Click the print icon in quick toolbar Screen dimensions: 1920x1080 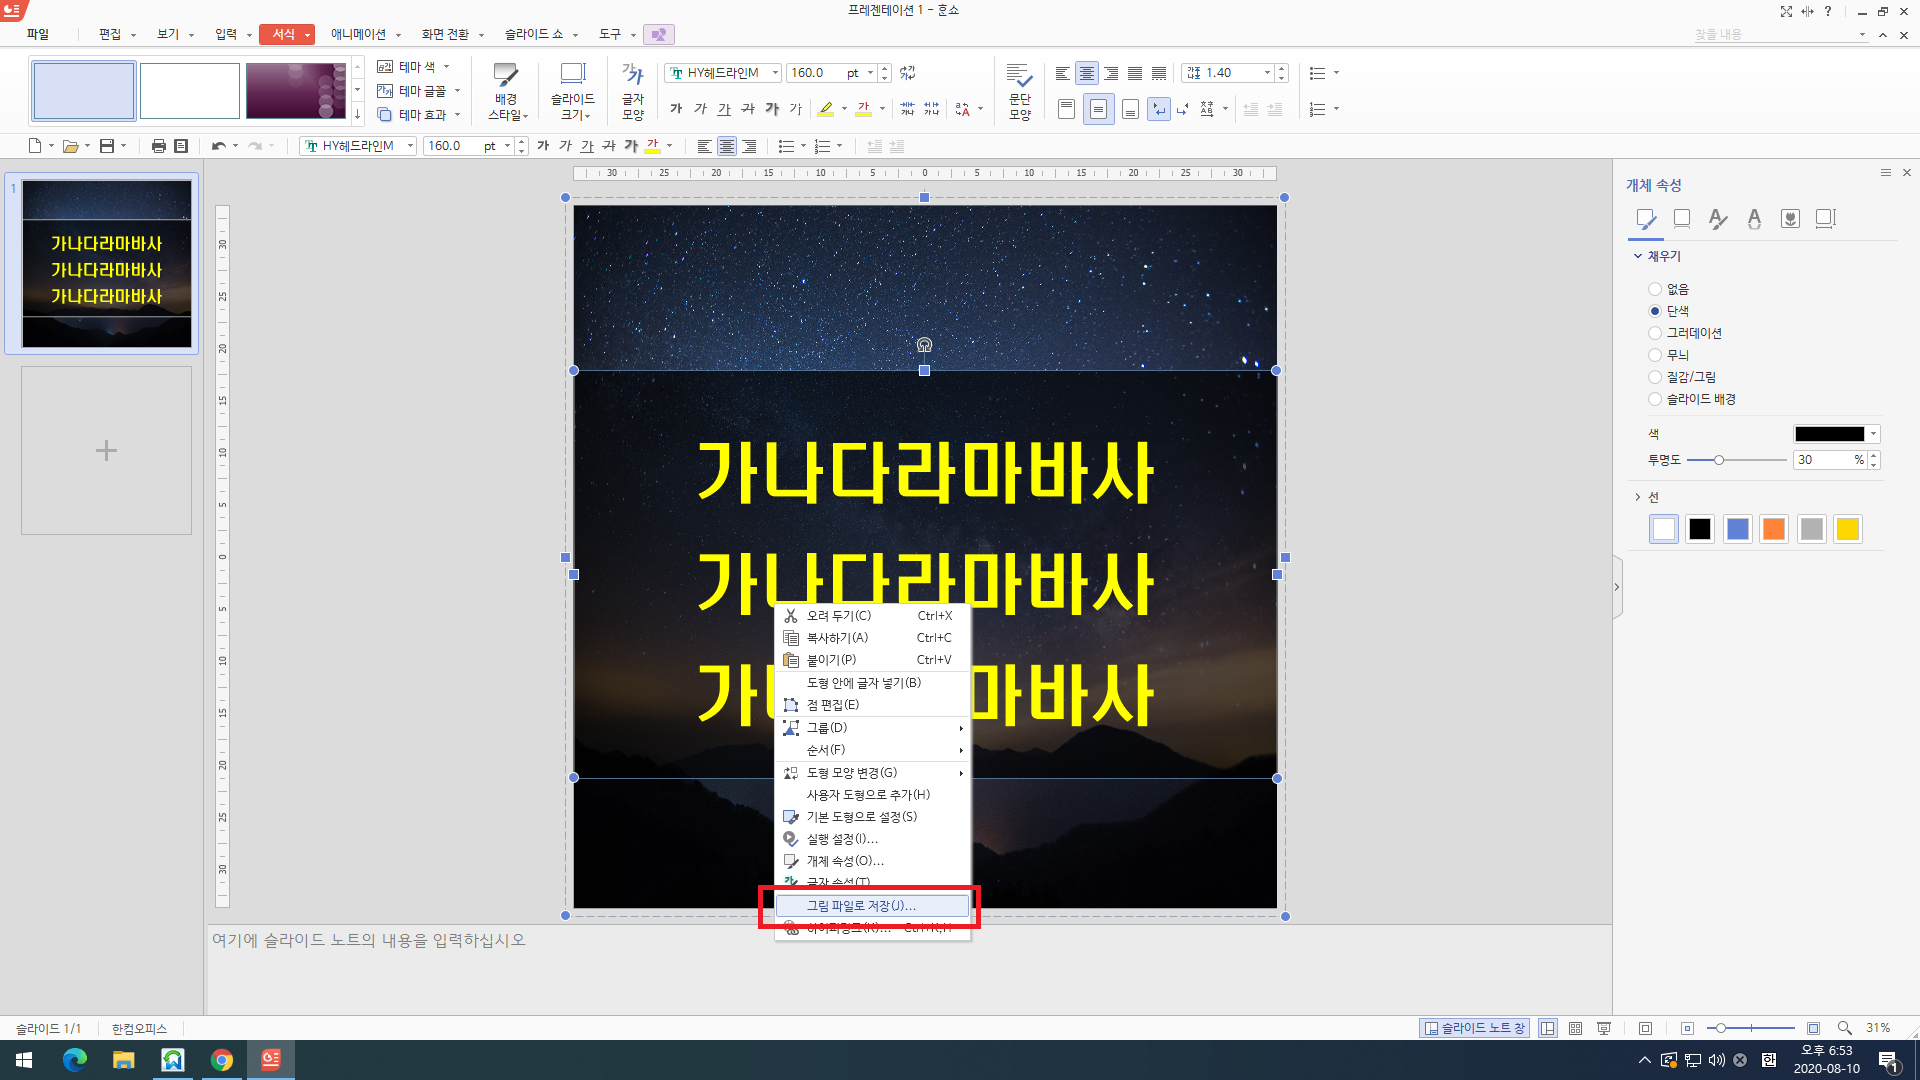pos(158,146)
